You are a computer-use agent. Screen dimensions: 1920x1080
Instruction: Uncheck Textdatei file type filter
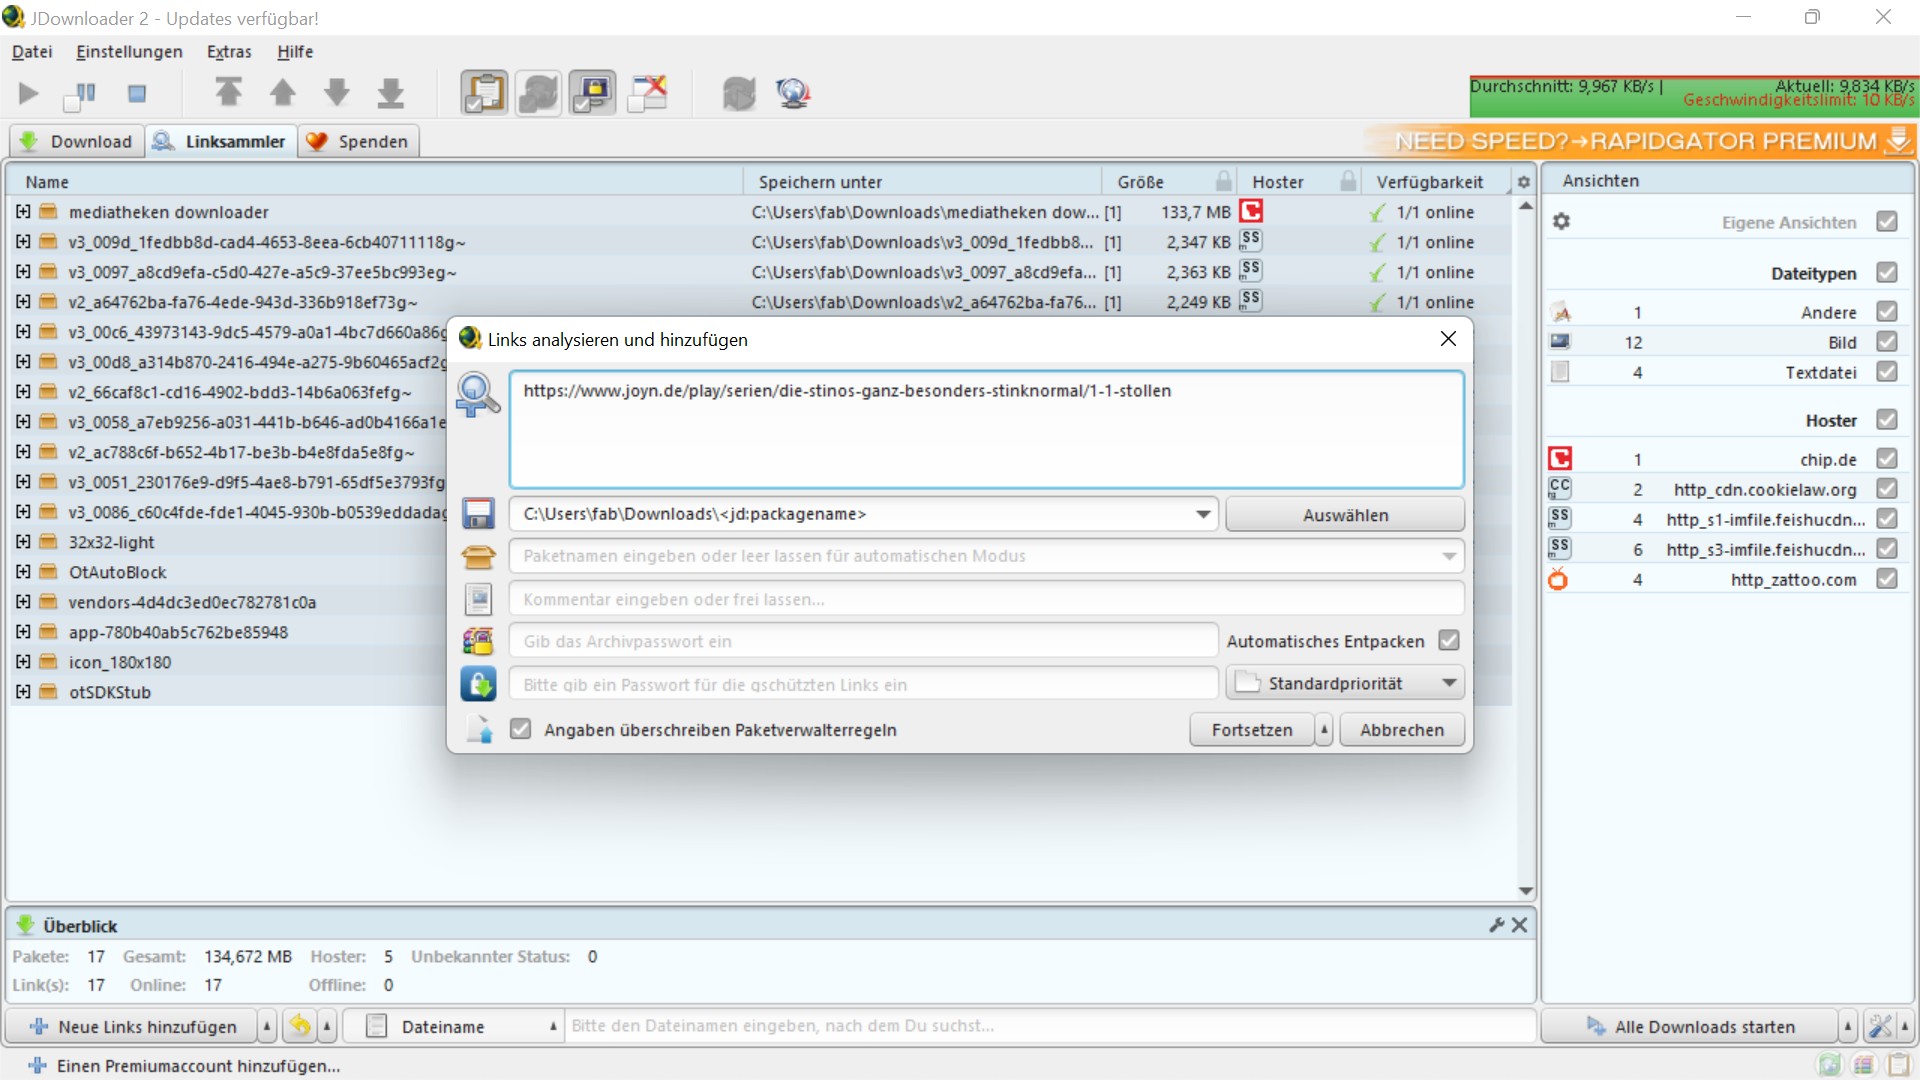coord(1887,372)
